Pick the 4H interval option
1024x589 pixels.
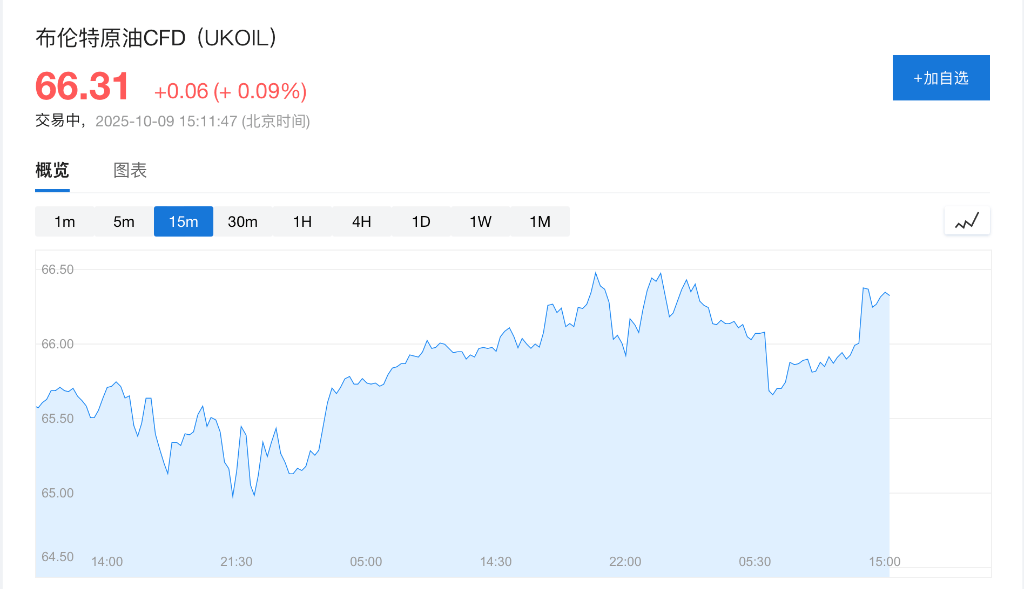pos(362,222)
